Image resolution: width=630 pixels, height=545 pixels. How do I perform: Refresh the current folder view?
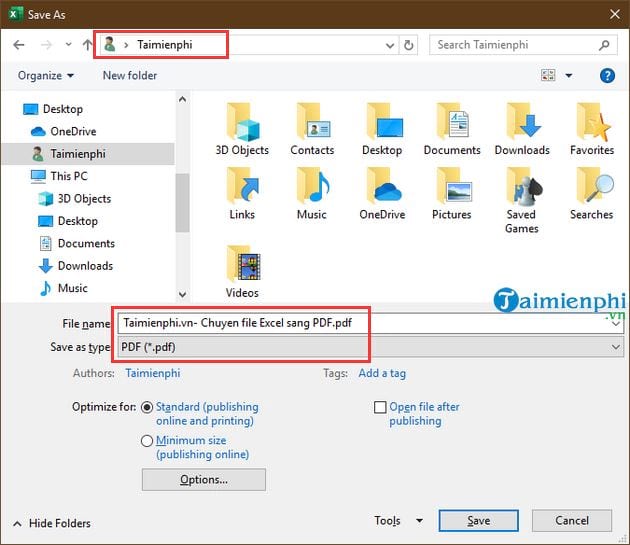coord(409,45)
